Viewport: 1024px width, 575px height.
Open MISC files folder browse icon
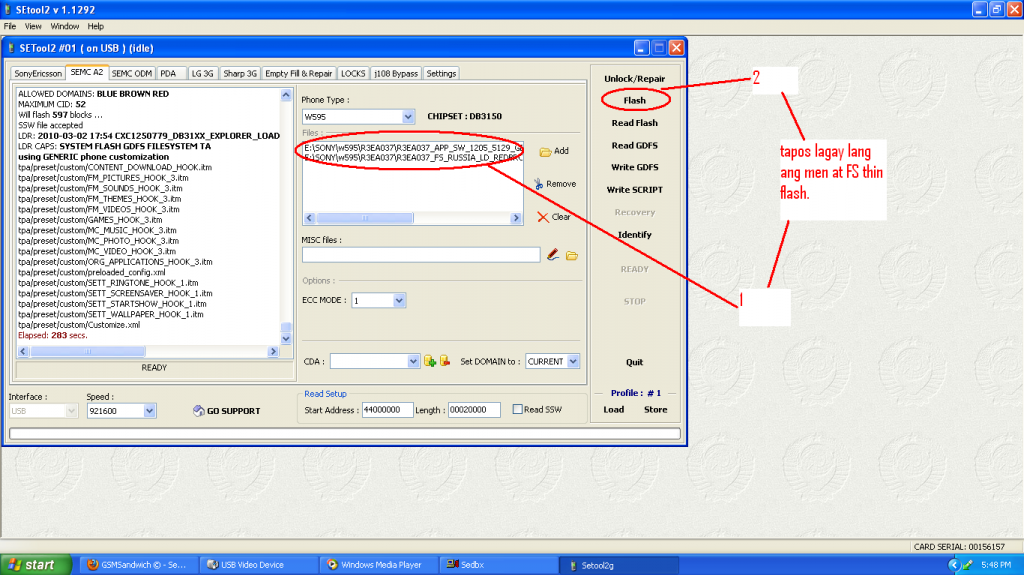[572, 255]
